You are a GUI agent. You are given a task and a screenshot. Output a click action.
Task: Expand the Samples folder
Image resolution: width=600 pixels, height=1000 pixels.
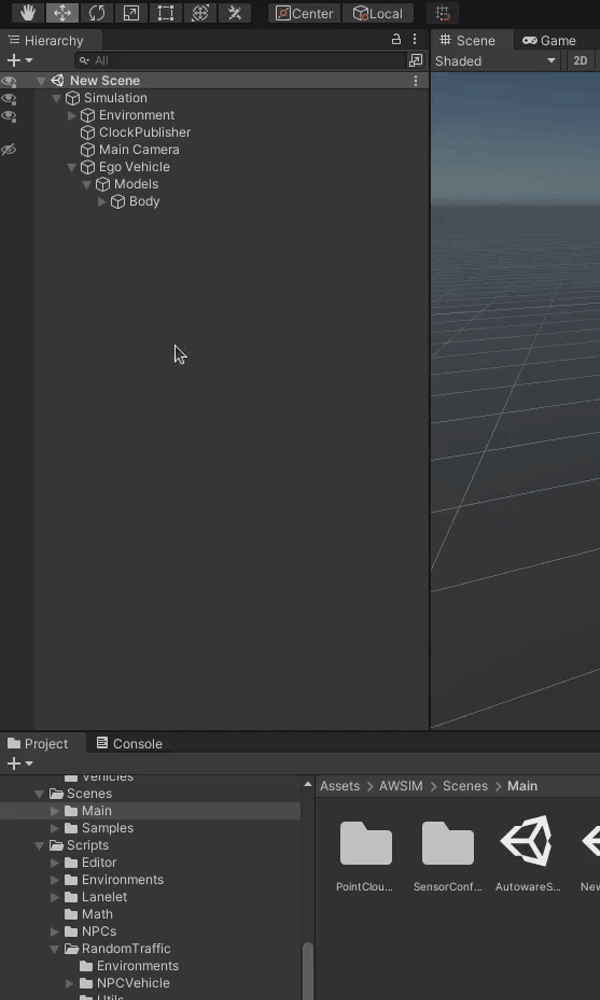(x=55, y=828)
